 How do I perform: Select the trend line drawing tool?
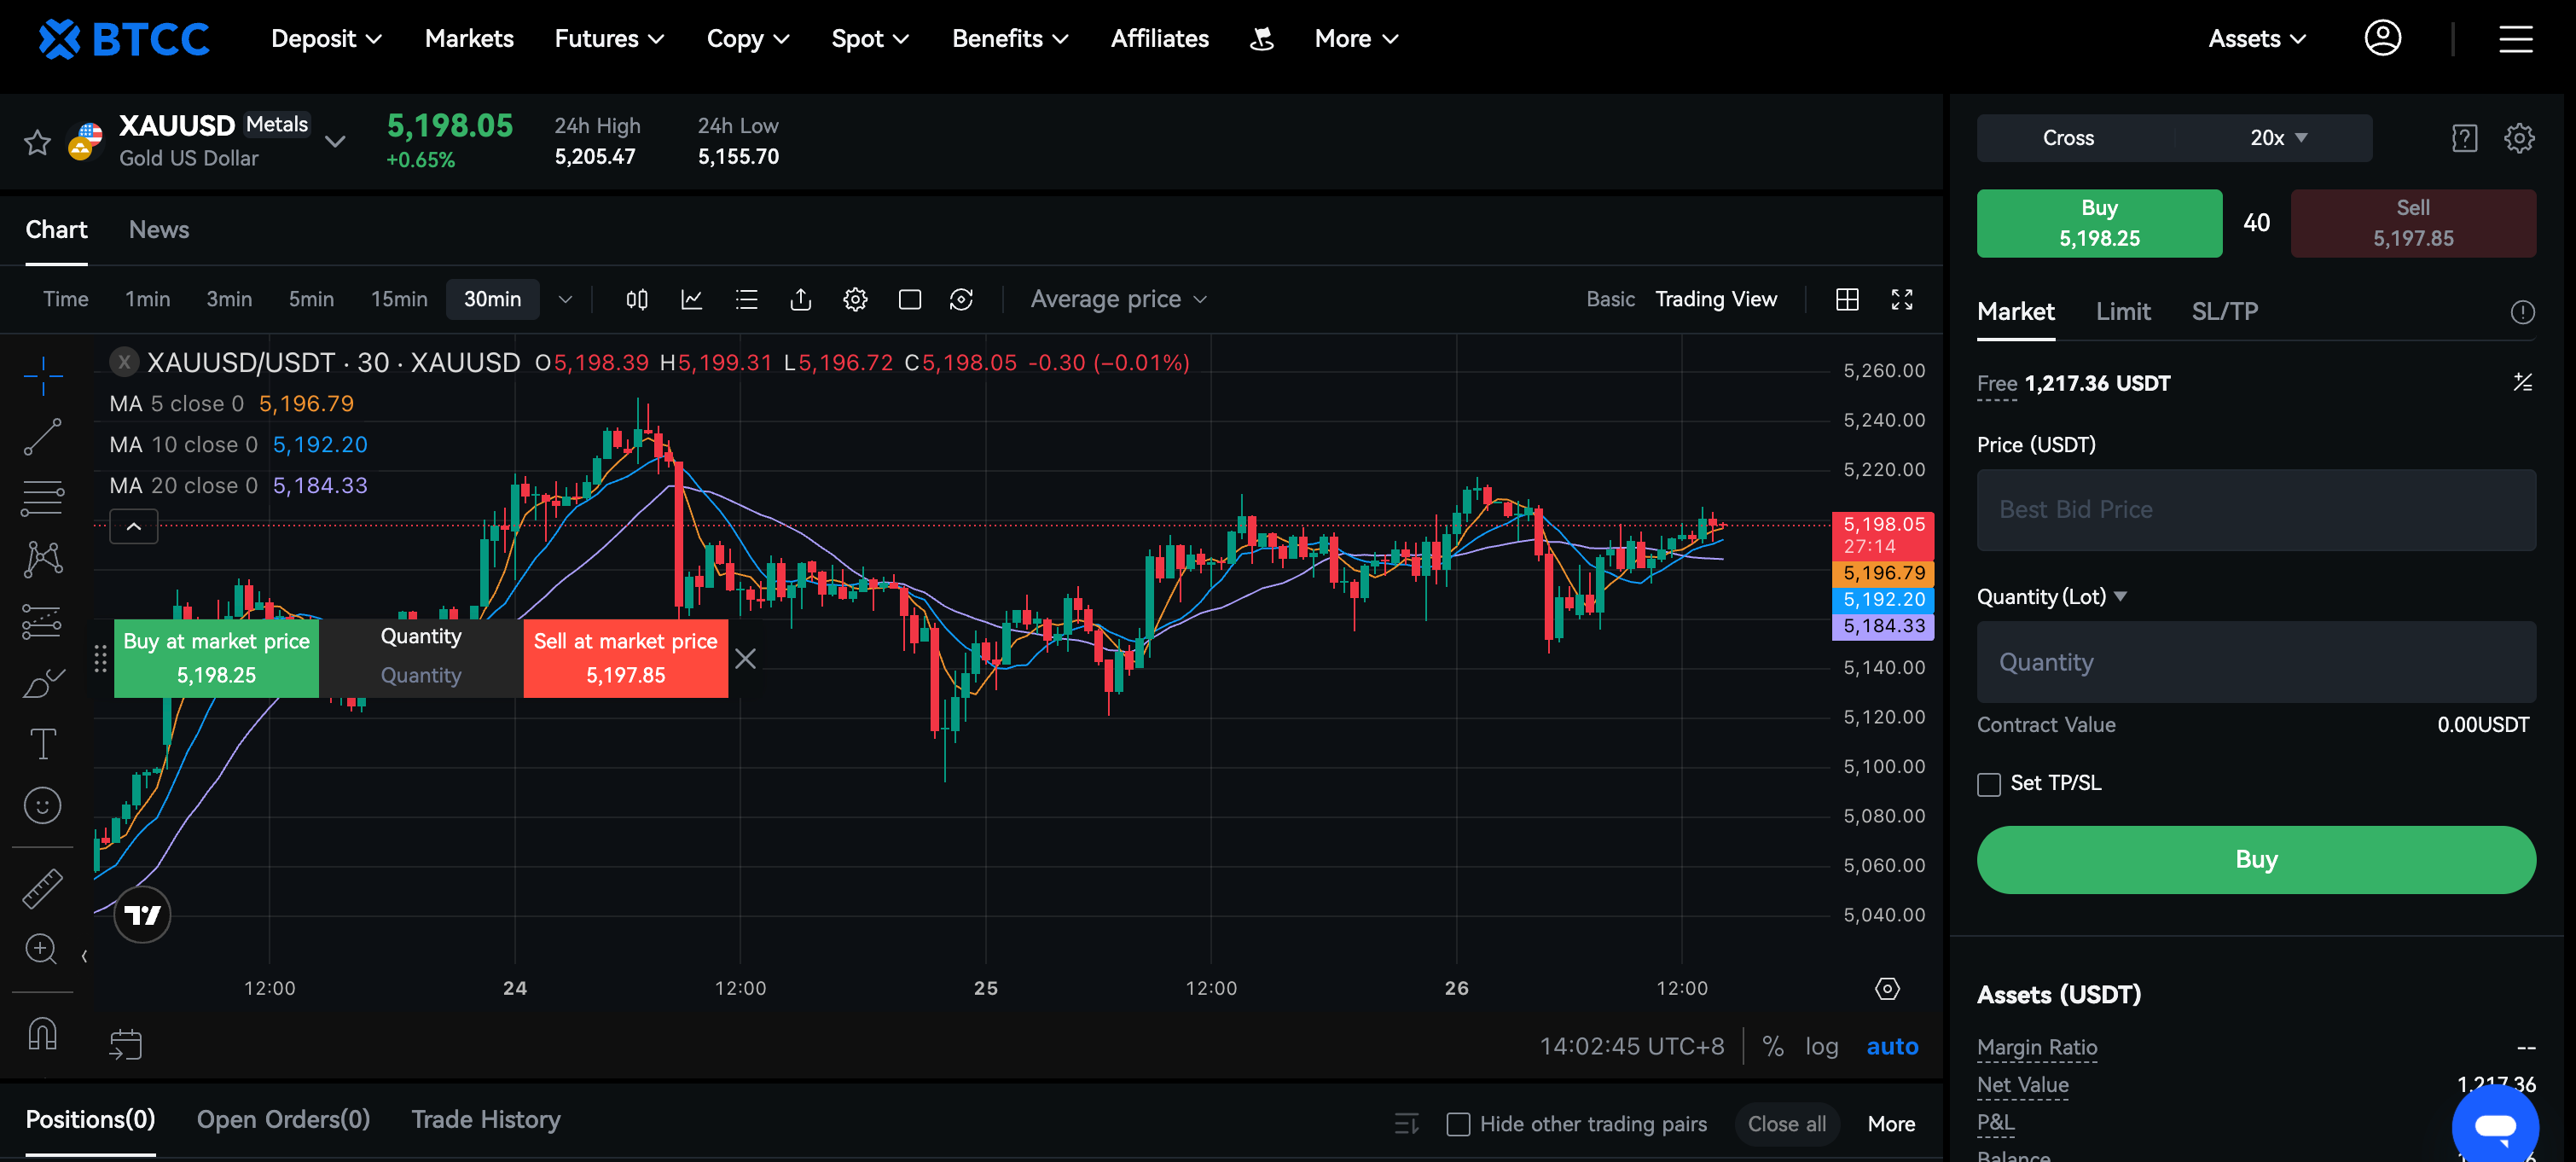click(x=42, y=437)
